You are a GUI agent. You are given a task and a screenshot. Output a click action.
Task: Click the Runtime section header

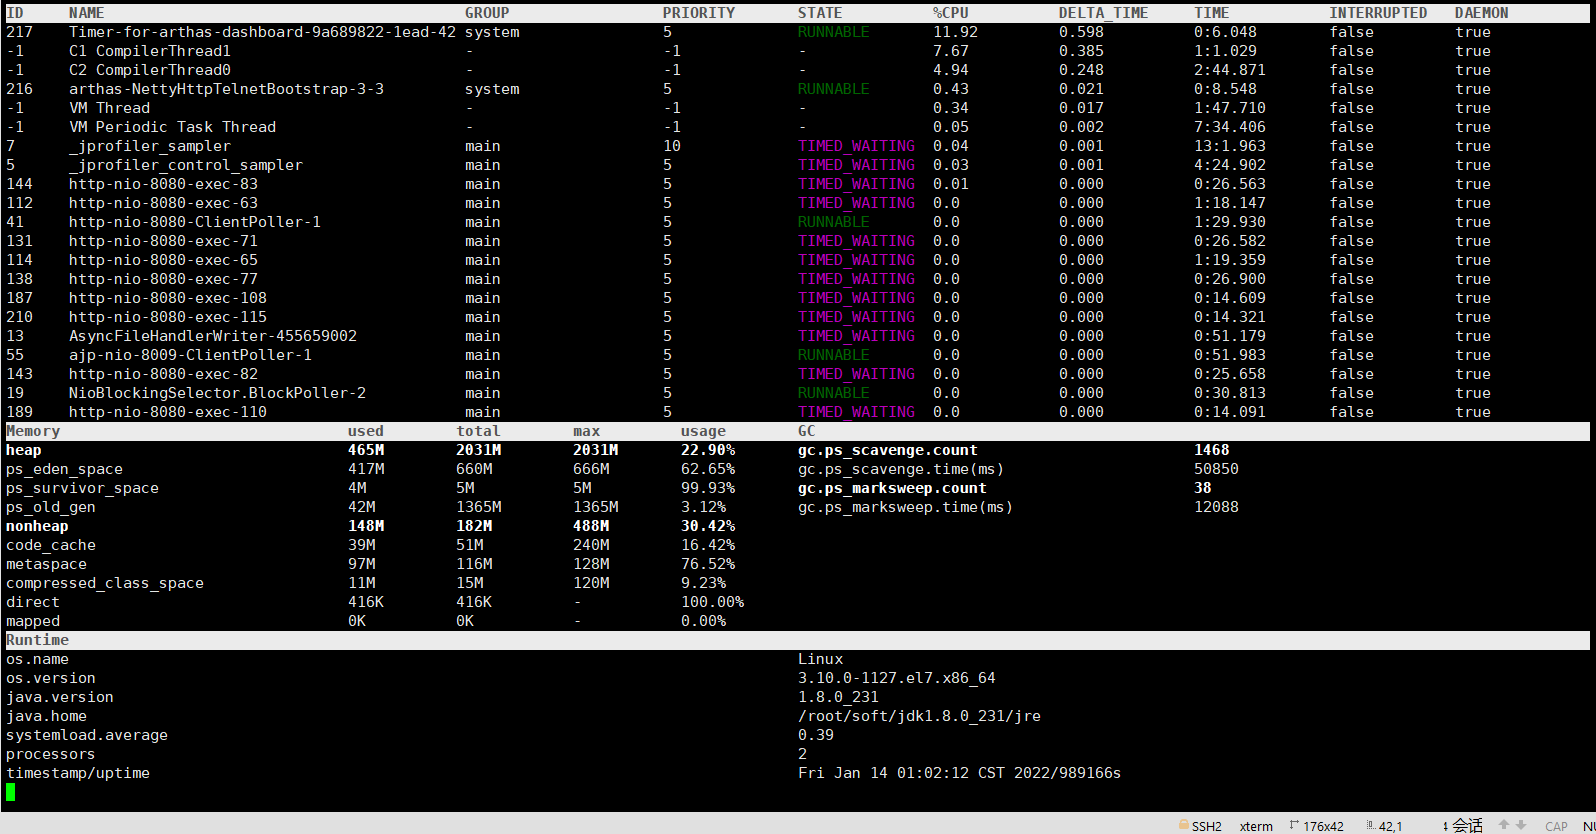(x=37, y=640)
